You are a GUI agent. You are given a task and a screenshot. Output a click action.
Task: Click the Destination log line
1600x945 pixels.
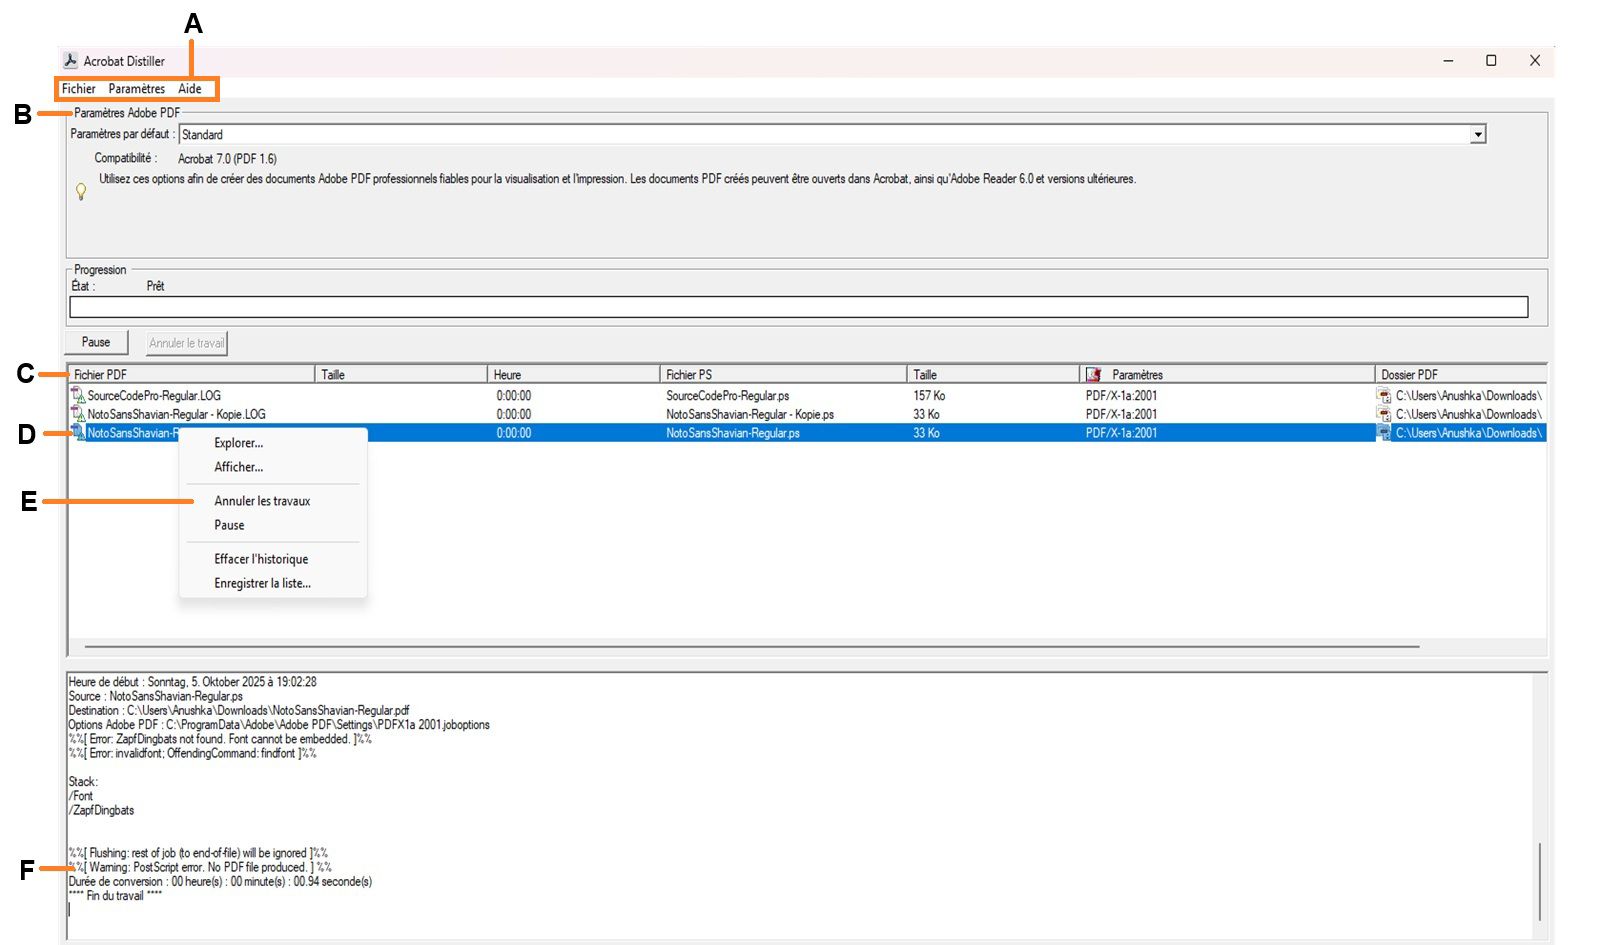(239, 711)
